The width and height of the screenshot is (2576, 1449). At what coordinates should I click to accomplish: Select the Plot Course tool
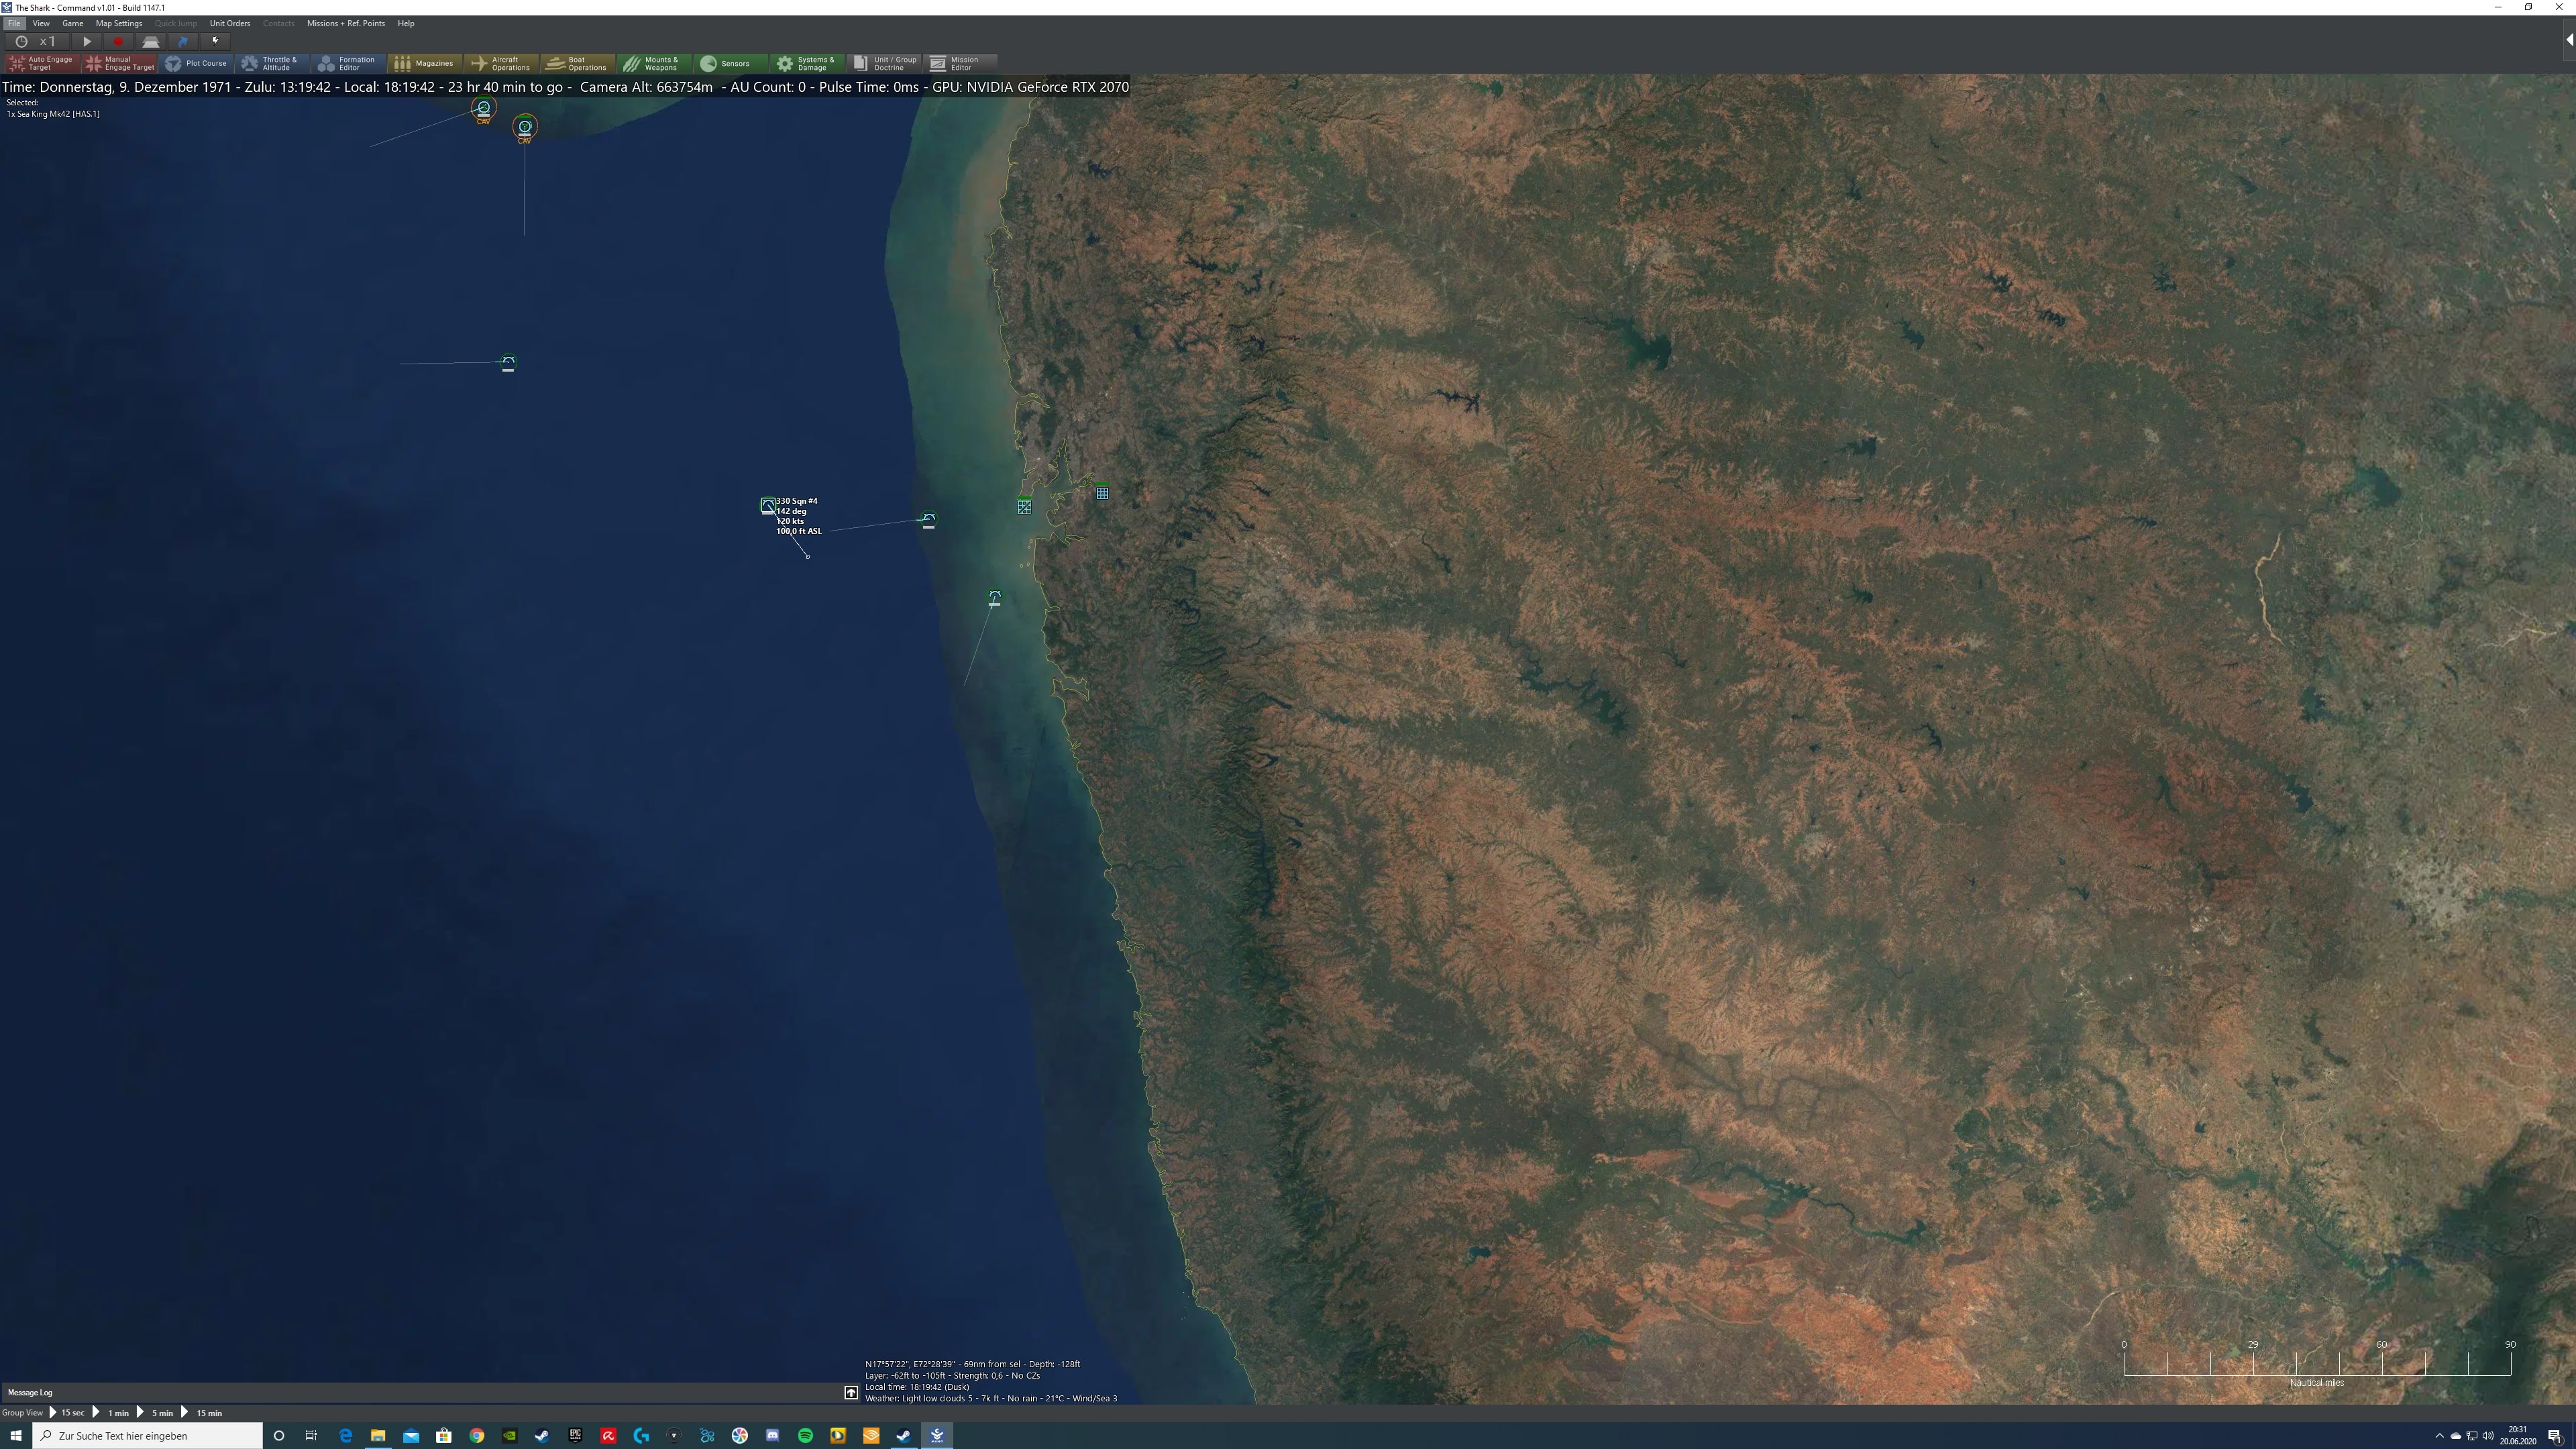[197, 63]
